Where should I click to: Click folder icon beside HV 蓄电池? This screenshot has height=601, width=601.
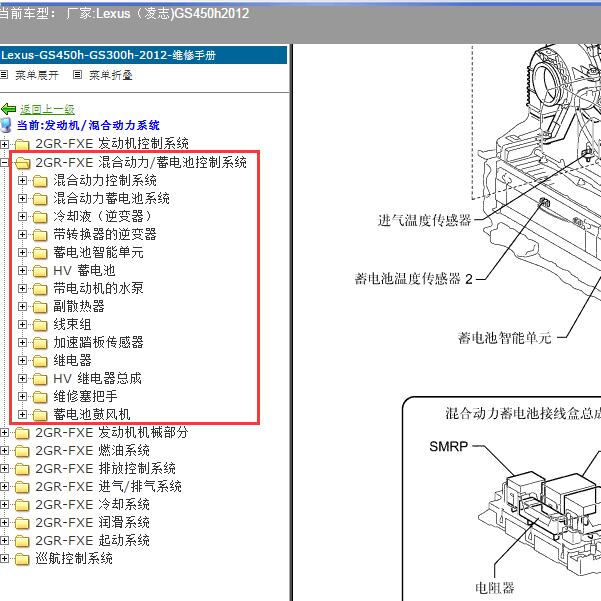(x=40, y=271)
